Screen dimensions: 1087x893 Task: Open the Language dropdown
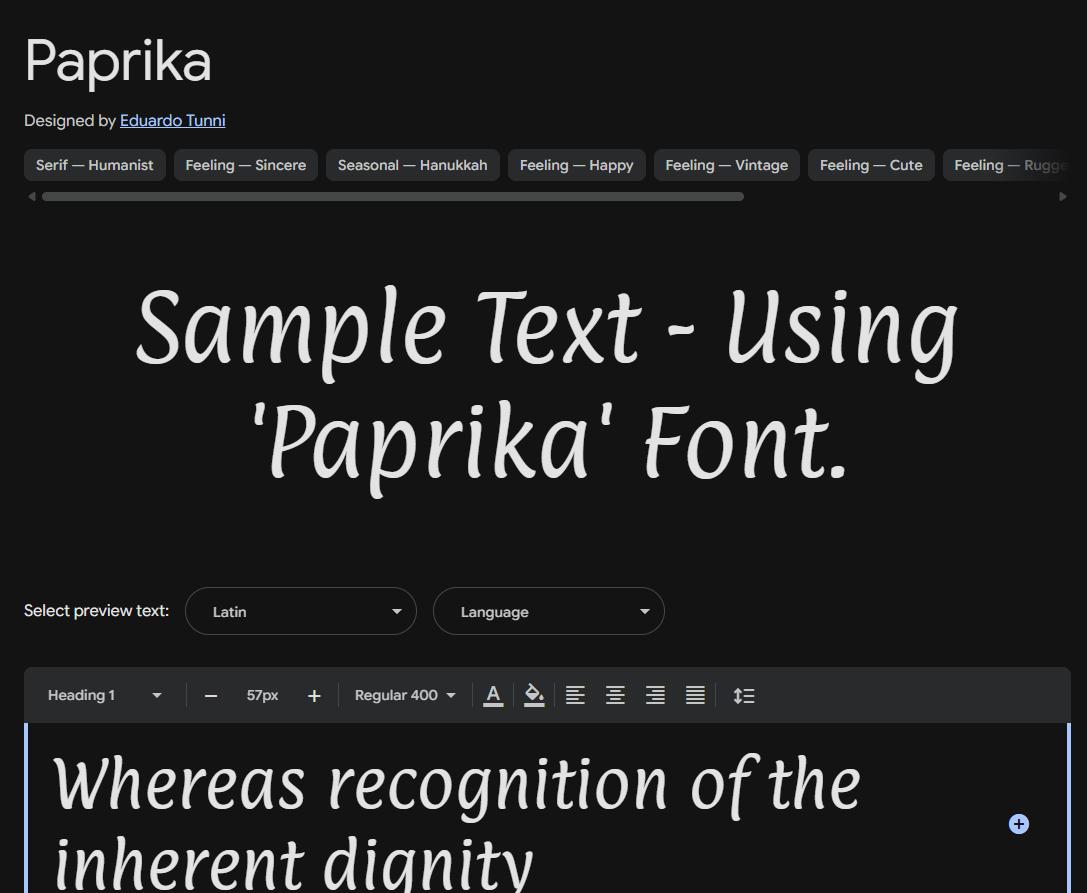[x=548, y=611]
